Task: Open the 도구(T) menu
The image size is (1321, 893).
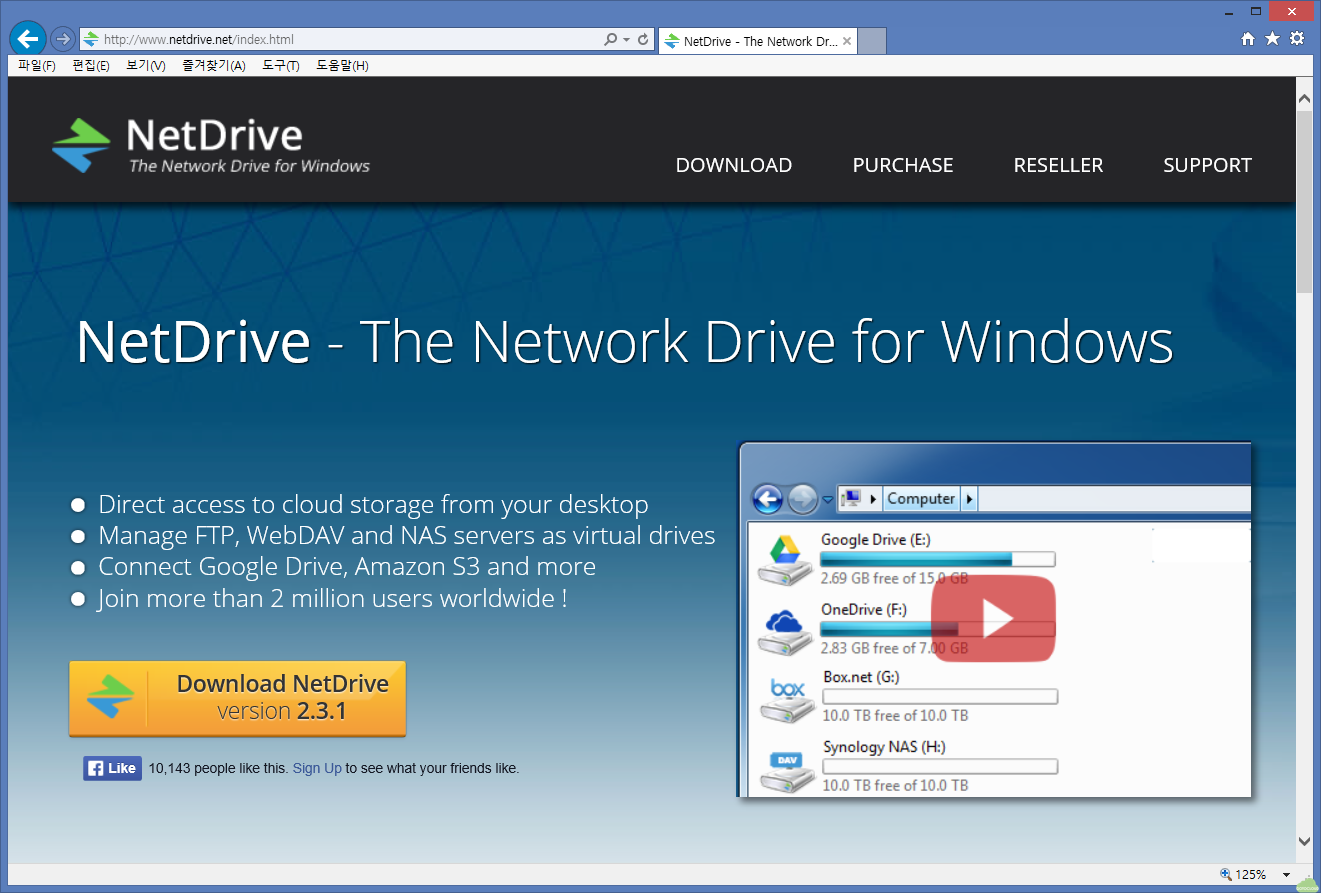Action: point(281,66)
